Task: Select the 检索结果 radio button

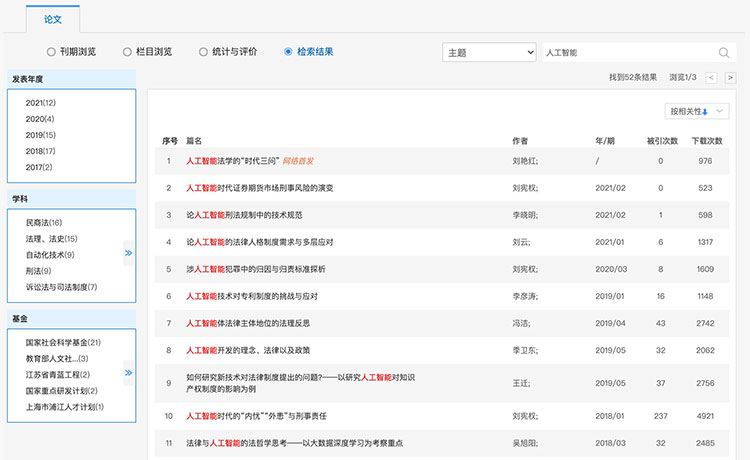Action: pyautogui.click(x=289, y=52)
